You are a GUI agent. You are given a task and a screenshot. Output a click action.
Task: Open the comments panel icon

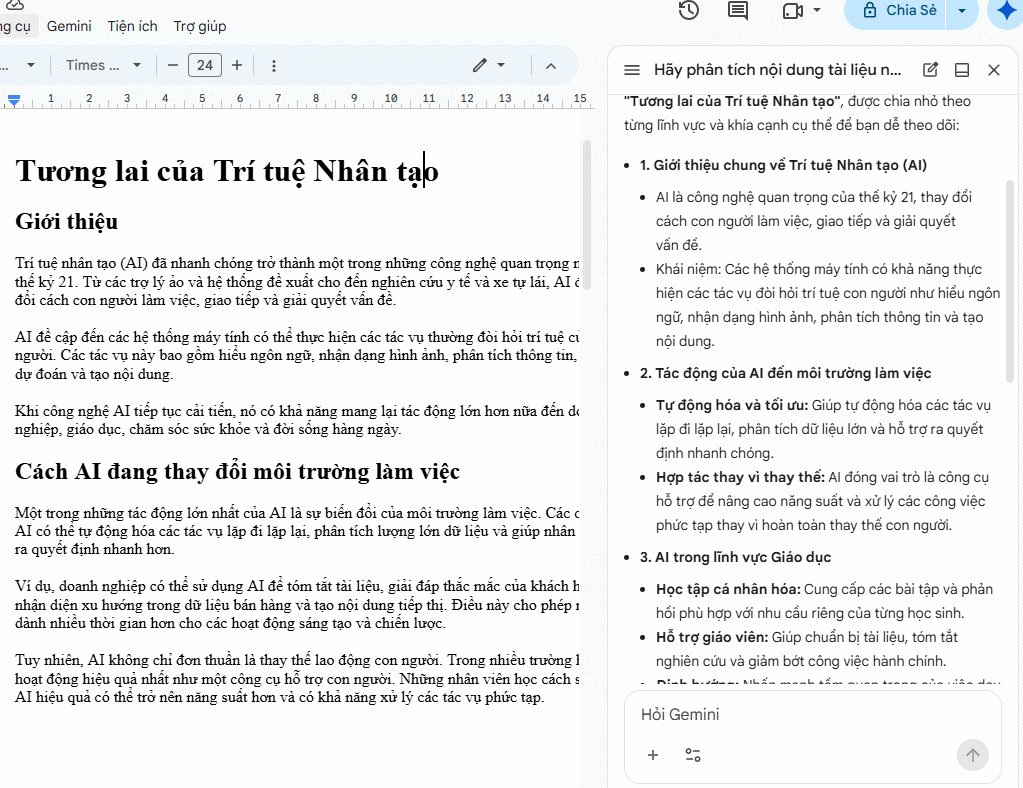pyautogui.click(x=738, y=10)
